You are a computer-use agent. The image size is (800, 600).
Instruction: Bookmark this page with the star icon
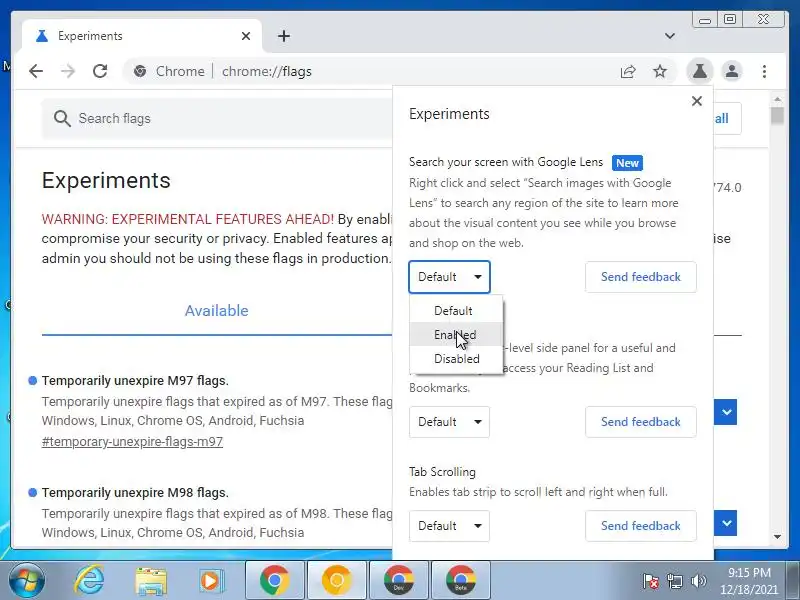(x=660, y=71)
